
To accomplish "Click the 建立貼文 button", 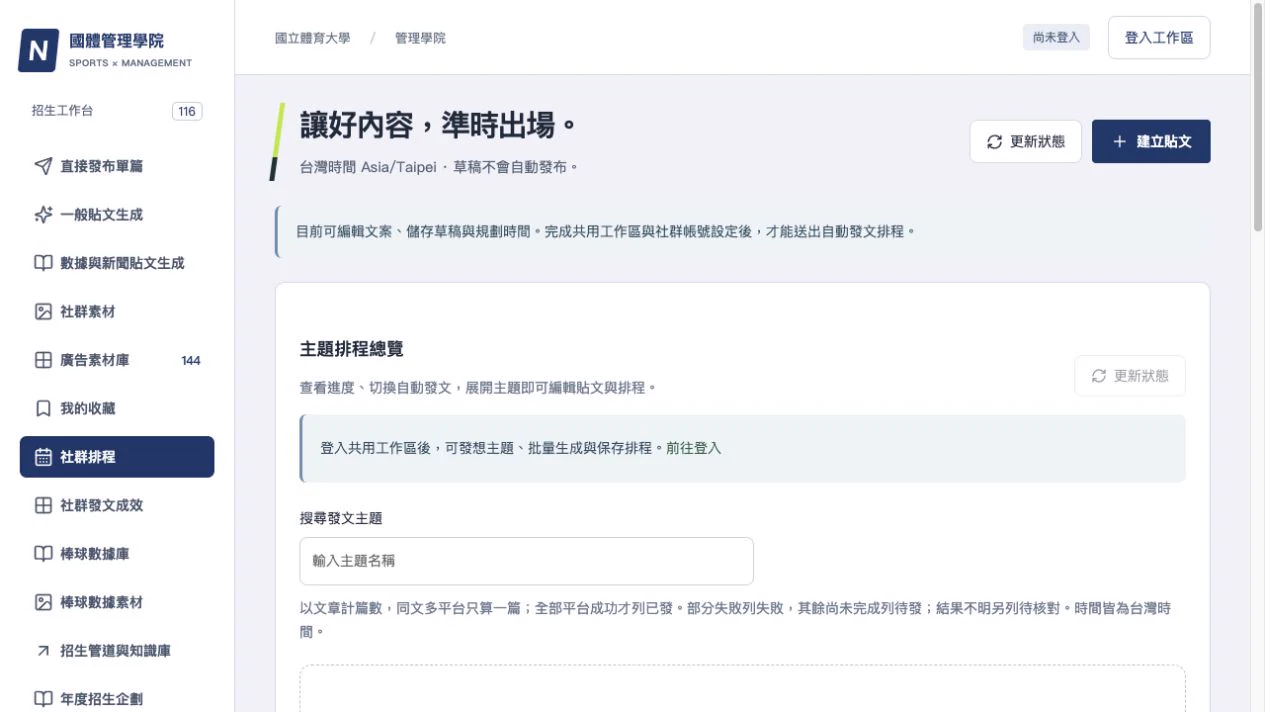I will 1151,142.
